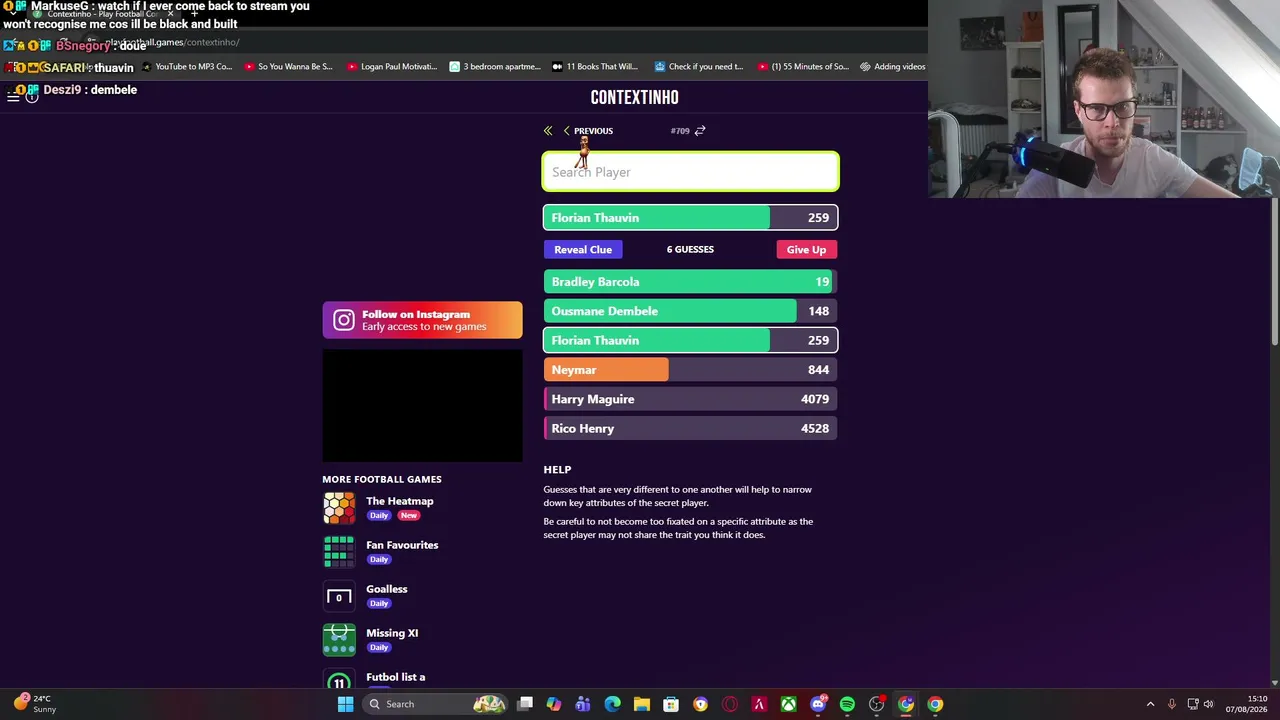The width and height of the screenshot is (1280, 720).
Task: Open So You Wanna Be S... bookmark
Action: (x=288, y=67)
